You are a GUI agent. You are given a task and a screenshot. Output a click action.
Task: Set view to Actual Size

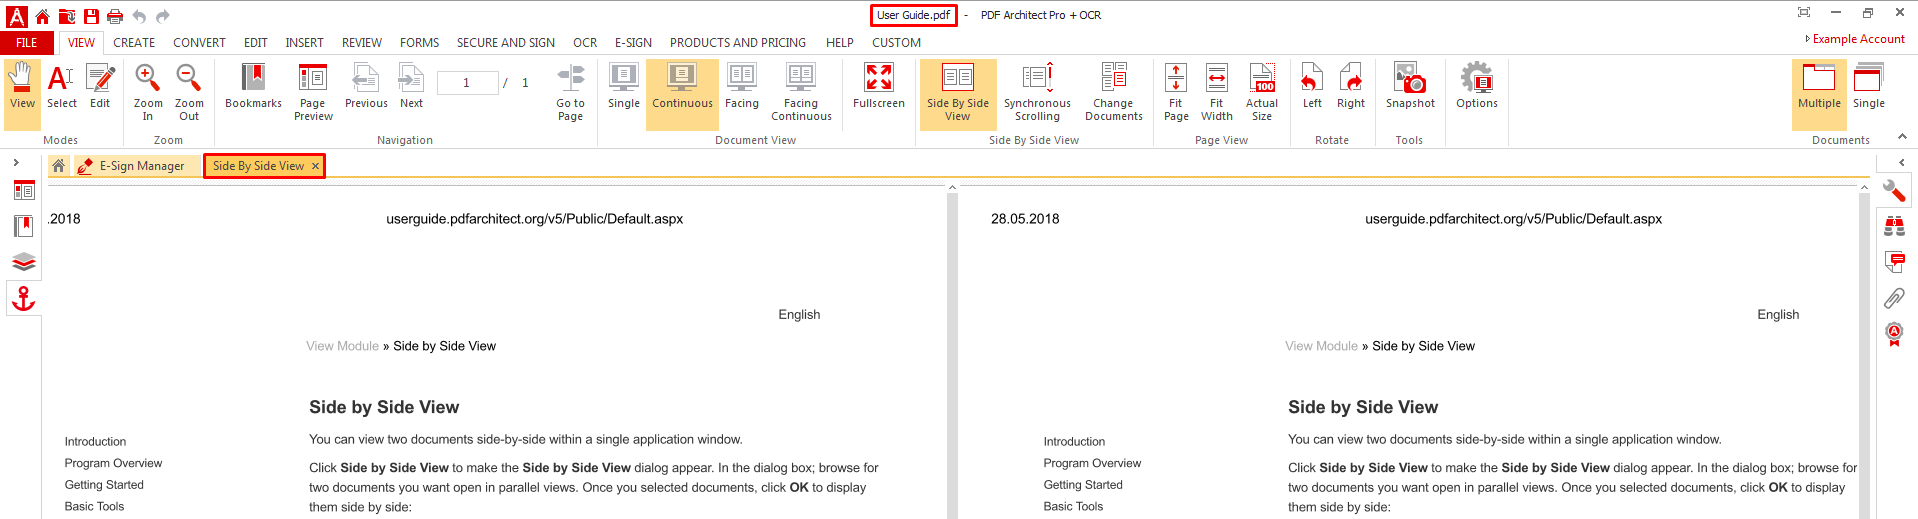tap(1262, 93)
